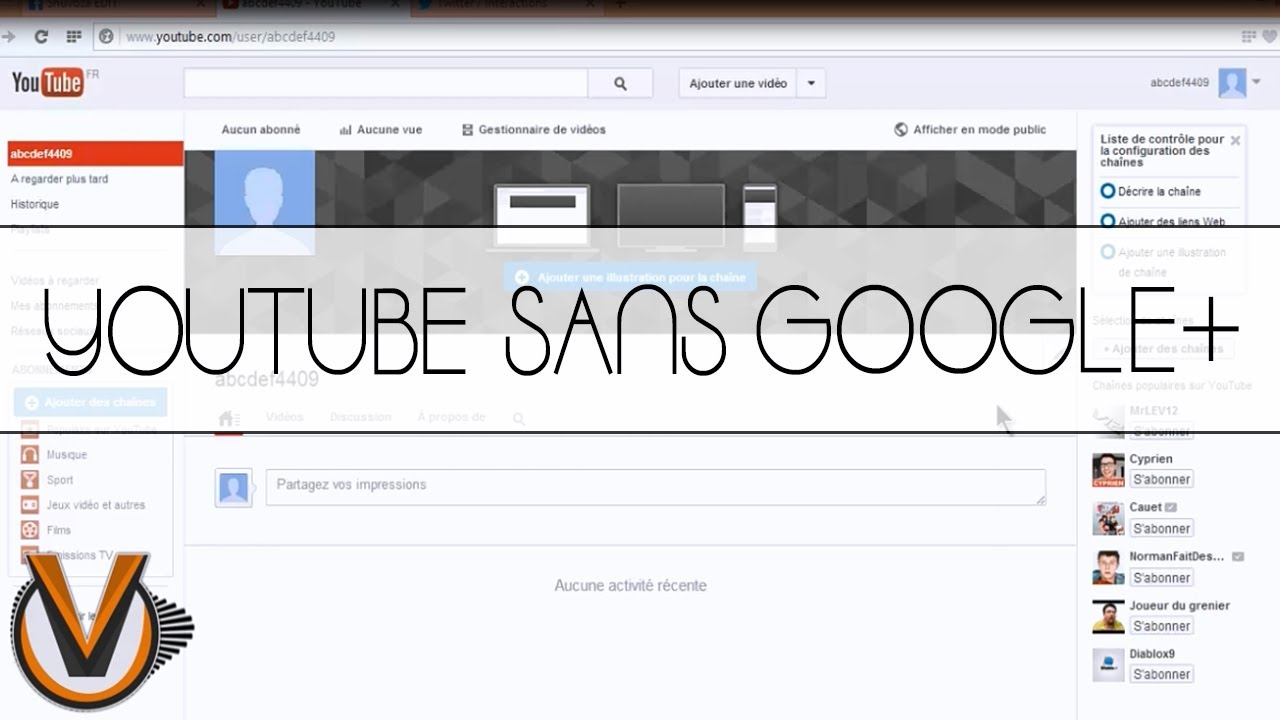Click the channel profile picture placeholder
Image resolution: width=1280 pixels, height=720 pixels.
(265, 201)
